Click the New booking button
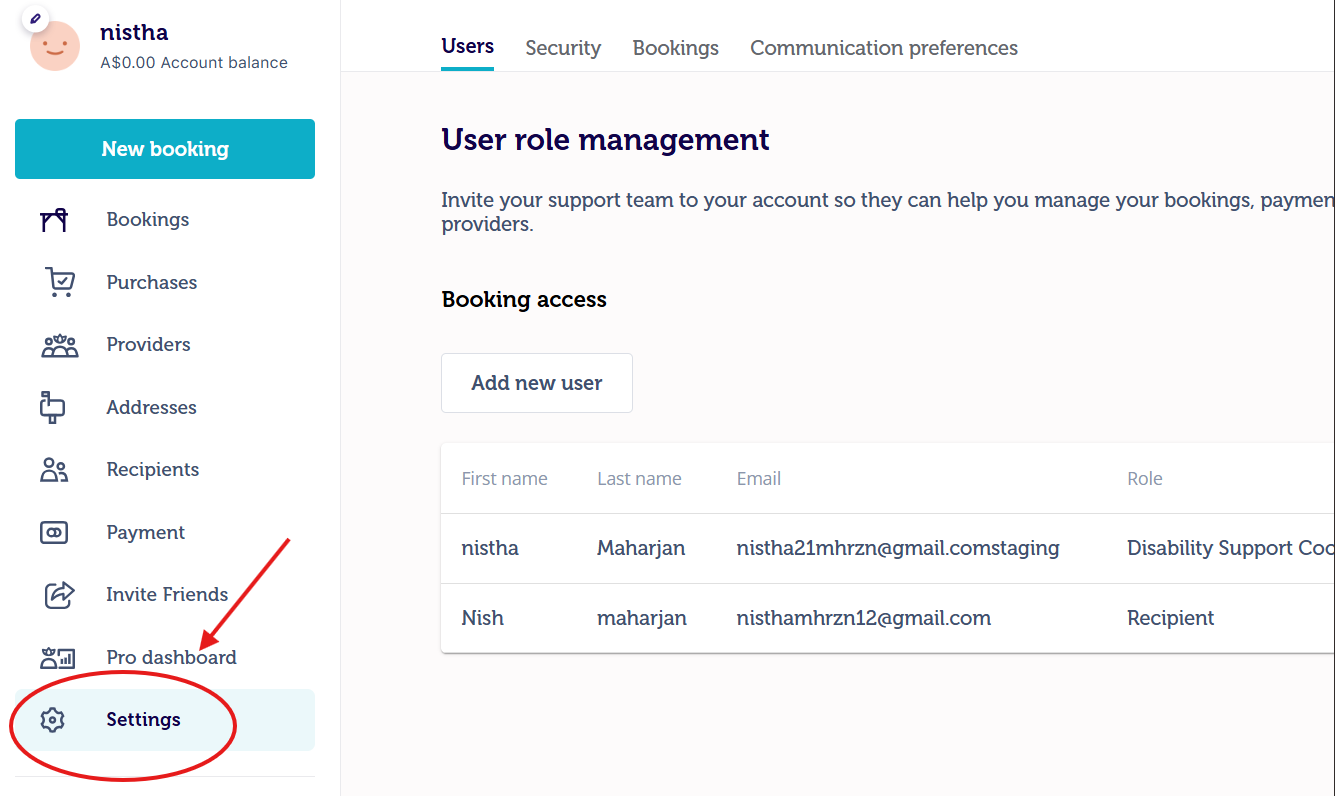This screenshot has width=1335, height=796. (x=165, y=149)
